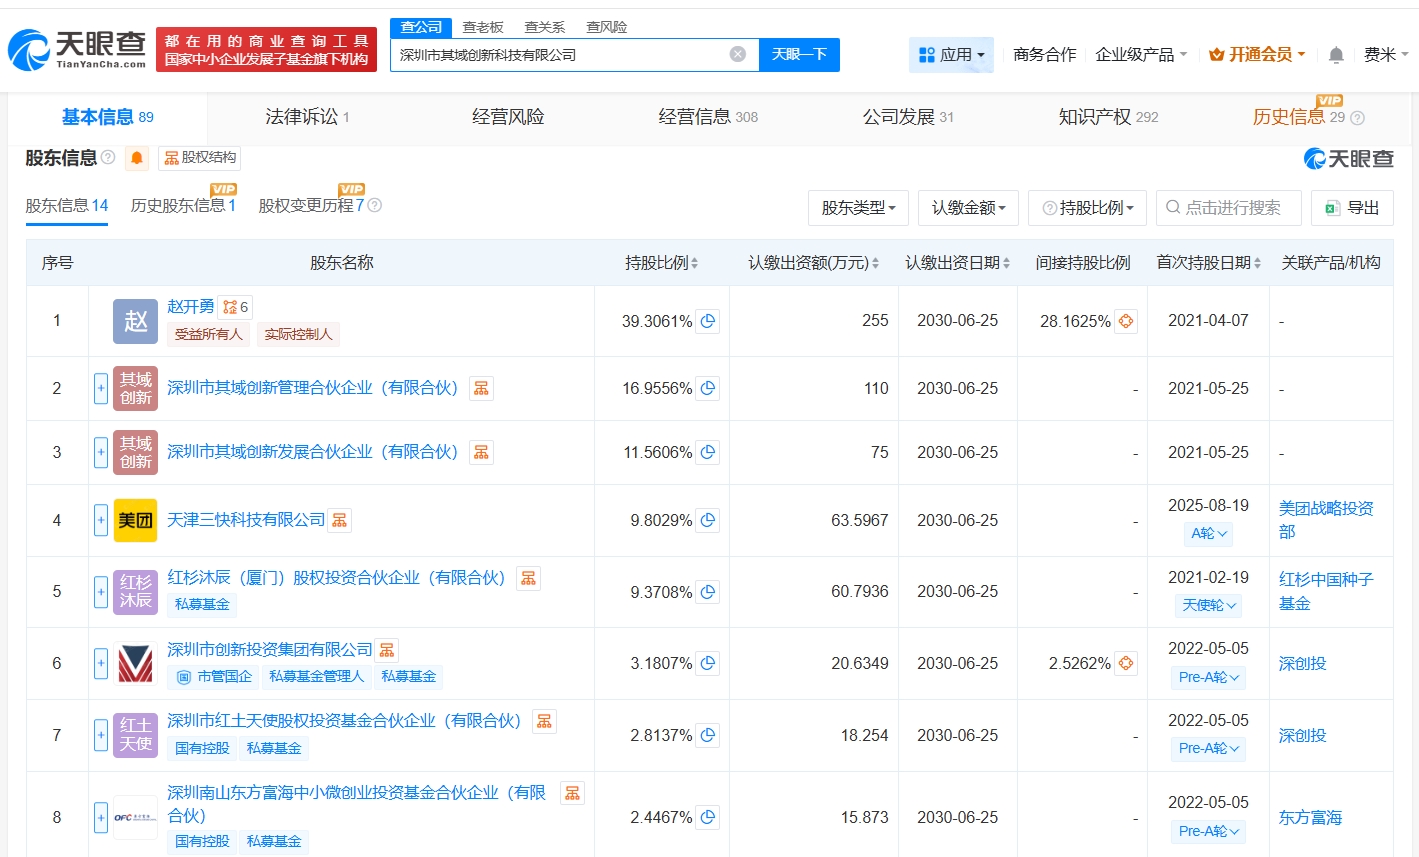
Task: Clear the search box with the X icon
Action: pos(738,54)
